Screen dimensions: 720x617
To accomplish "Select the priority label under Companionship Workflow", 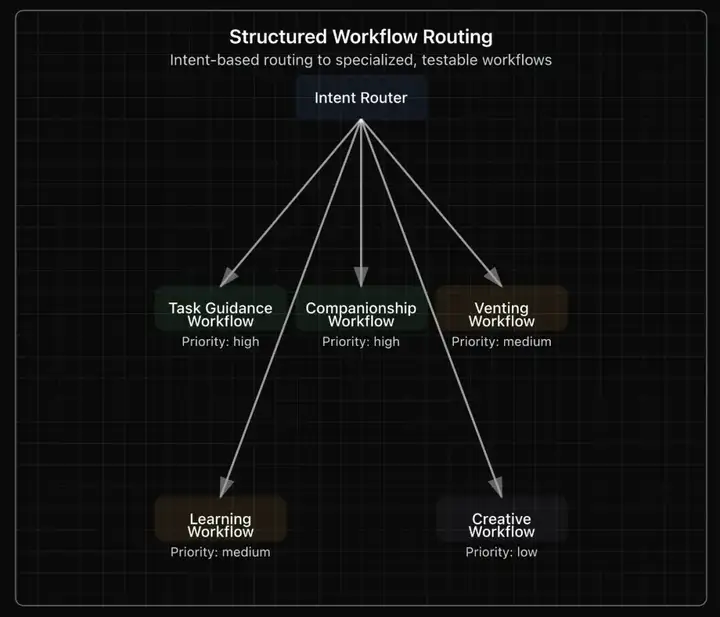I will coord(360,342).
